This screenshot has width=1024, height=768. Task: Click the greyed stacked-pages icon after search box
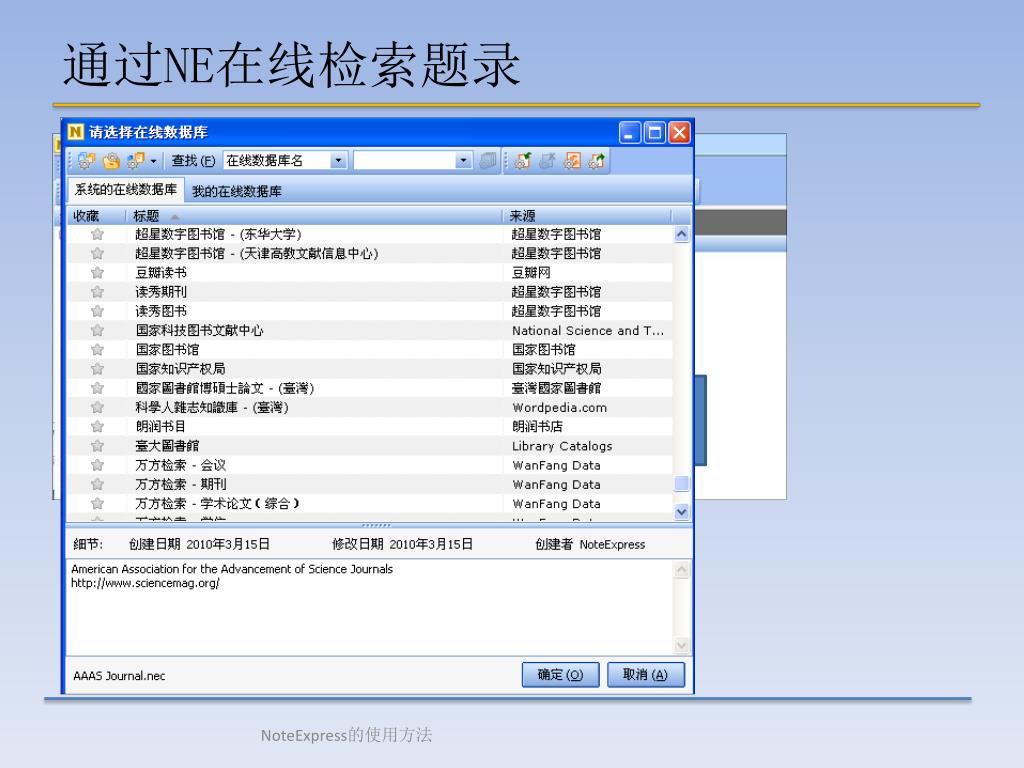point(487,161)
